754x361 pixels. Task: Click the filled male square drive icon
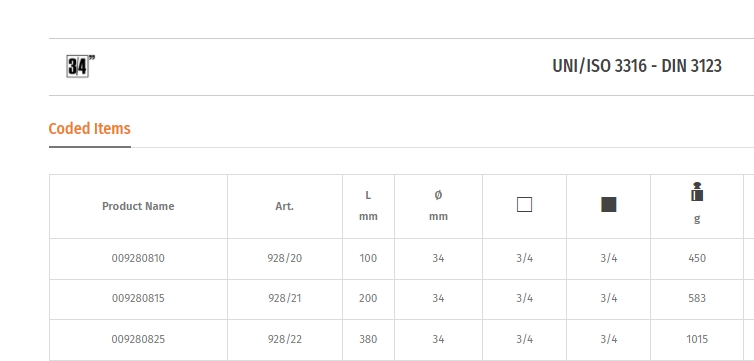pyautogui.click(x=608, y=205)
